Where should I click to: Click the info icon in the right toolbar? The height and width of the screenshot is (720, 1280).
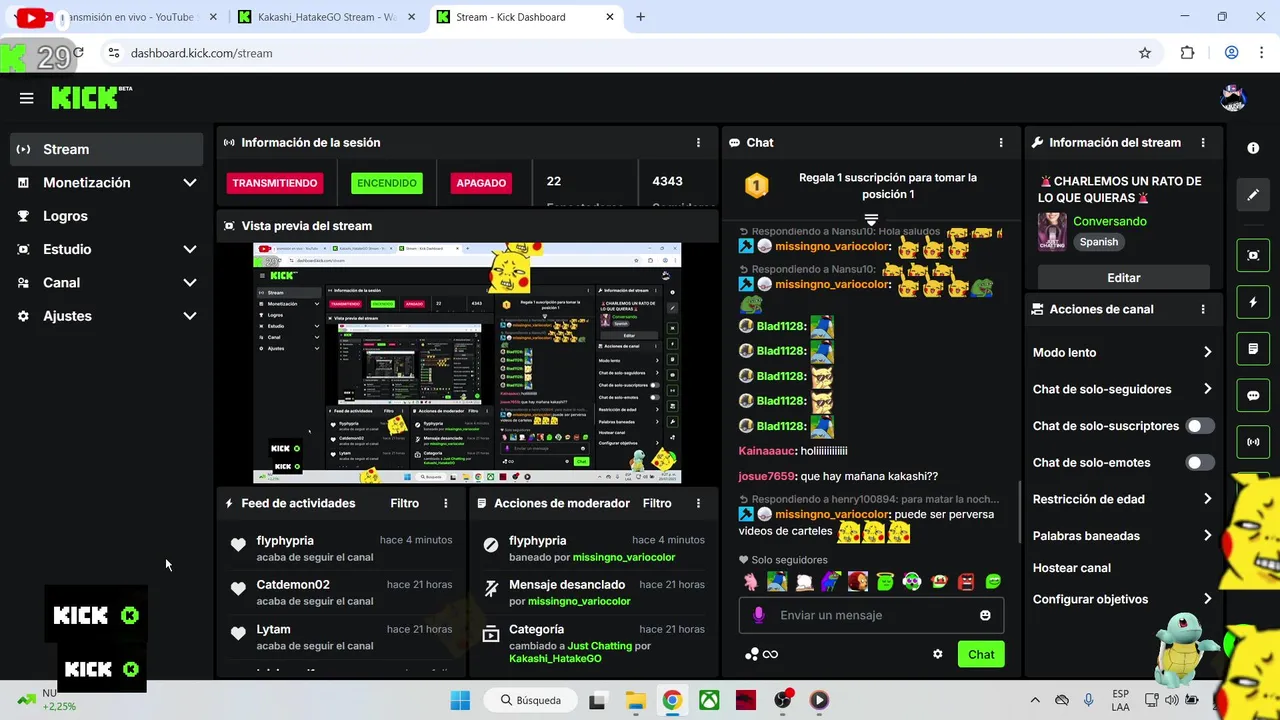pos(1253,148)
